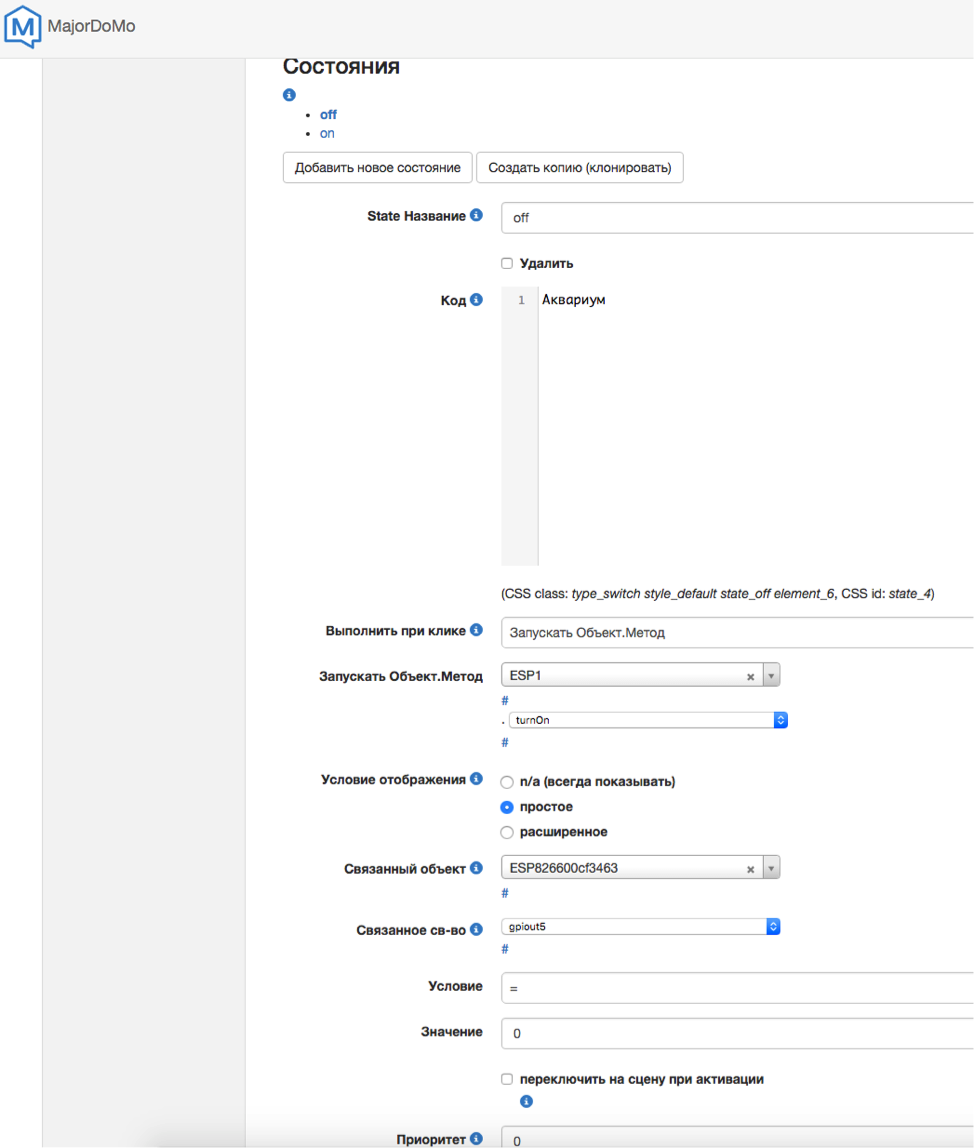The width and height of the screenshot is (974, 1148).
Task: Click info icon next to Приоритет
Action: 476,1138
